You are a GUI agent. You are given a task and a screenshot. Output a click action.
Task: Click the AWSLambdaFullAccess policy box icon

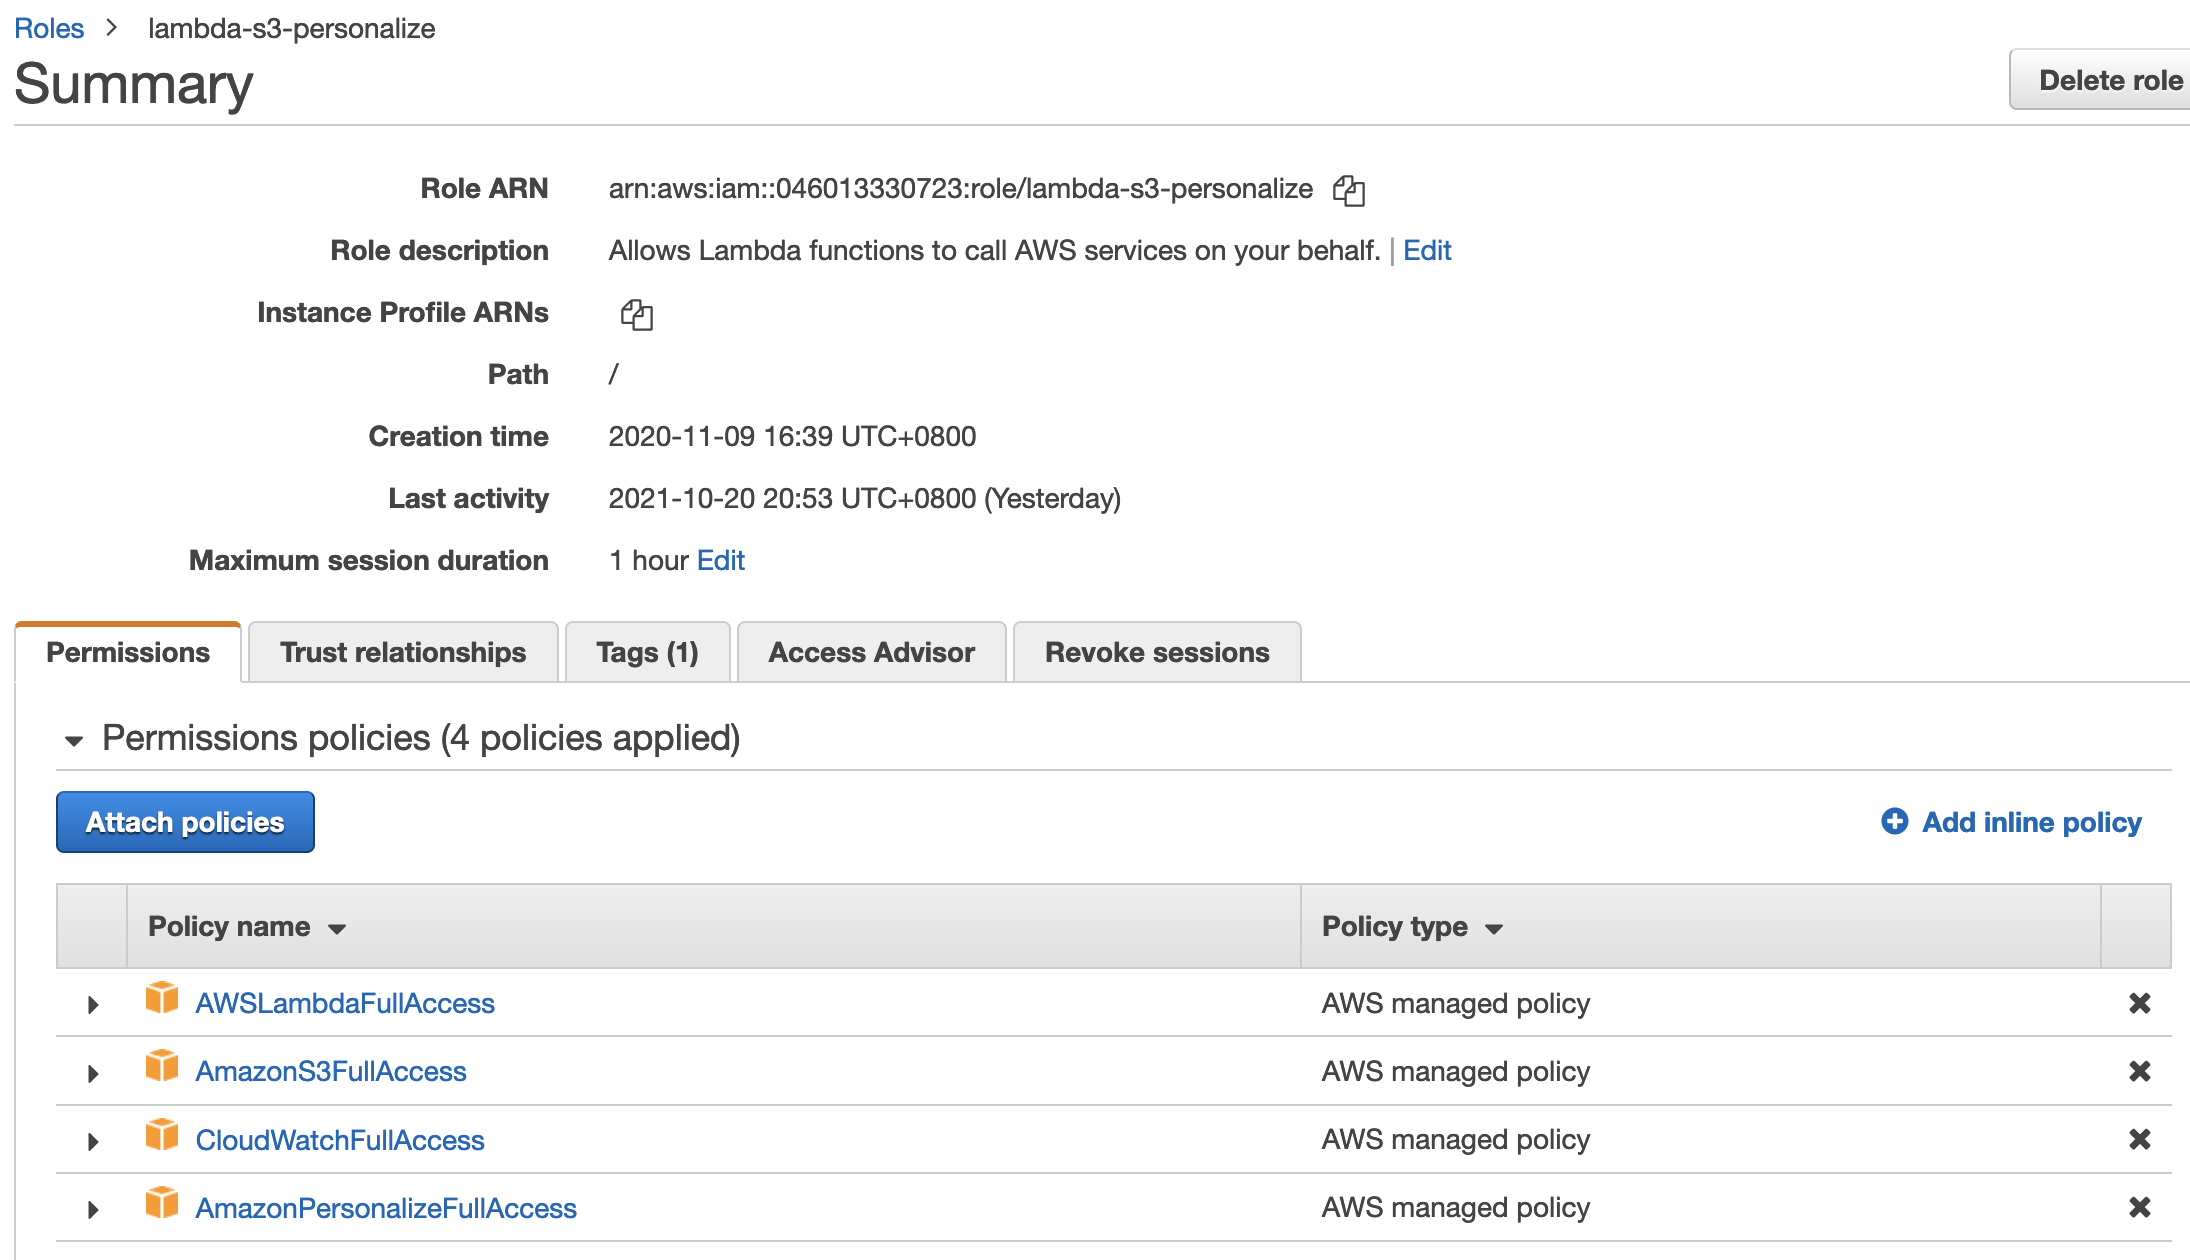[x=162, y=999]
